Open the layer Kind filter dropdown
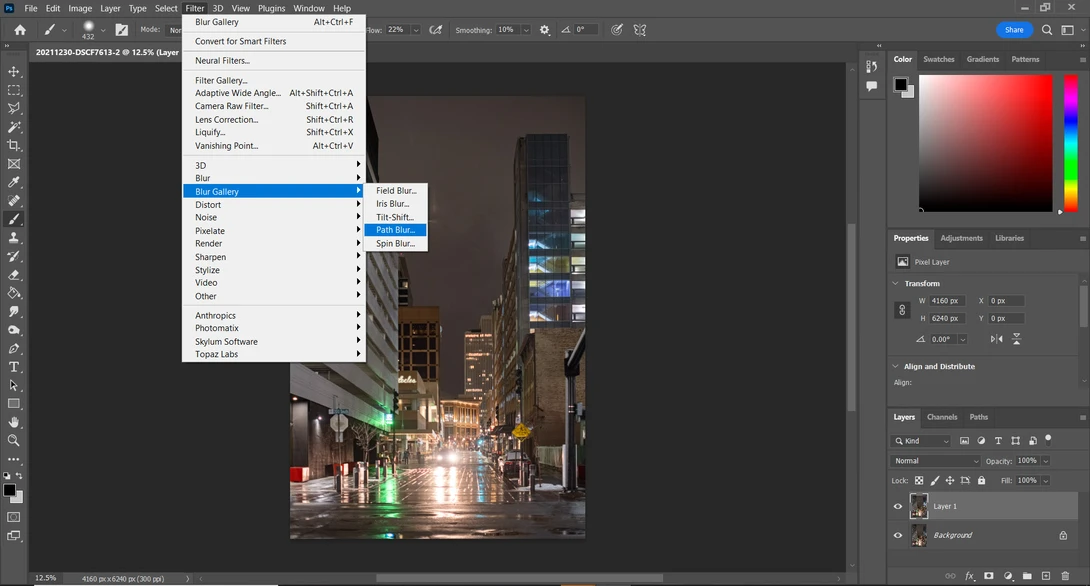1090x586 pixels. [x=920, y=441]
